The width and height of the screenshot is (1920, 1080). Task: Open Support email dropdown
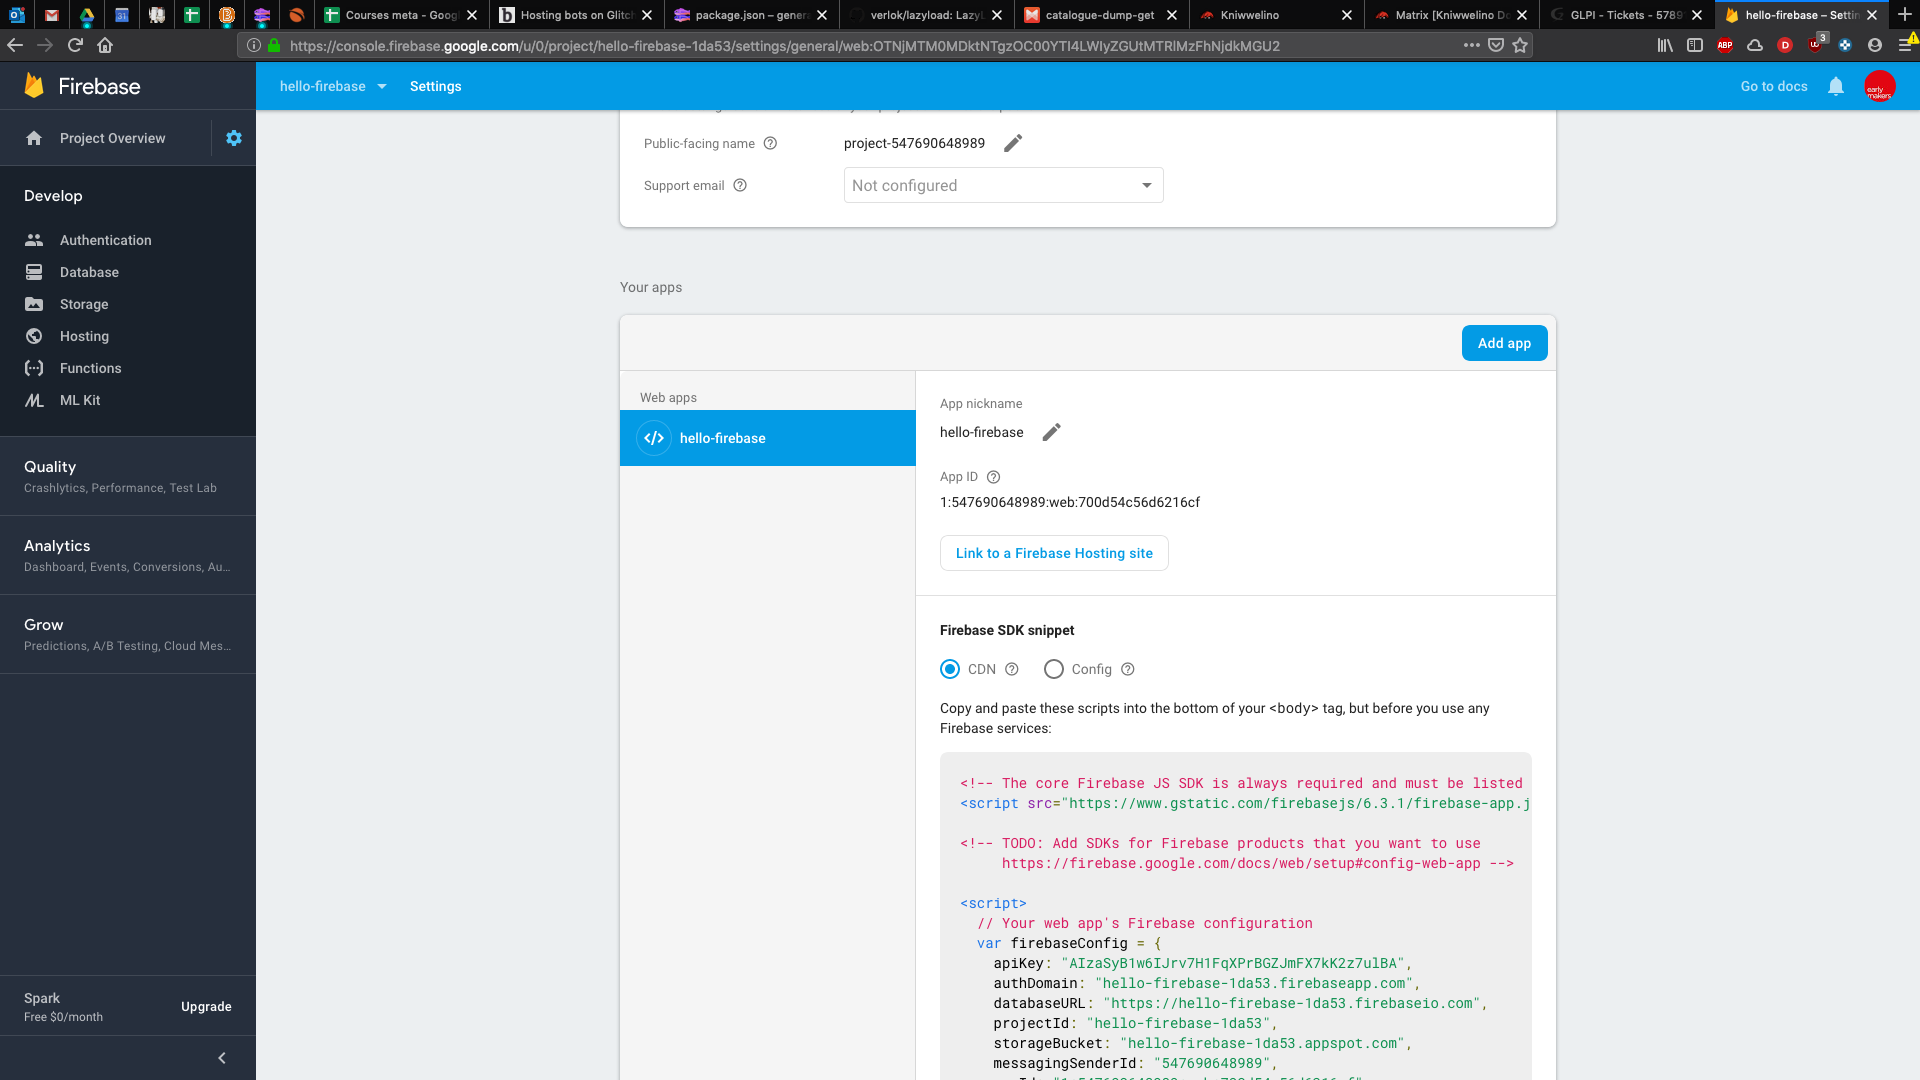[x=1003, y=185]
